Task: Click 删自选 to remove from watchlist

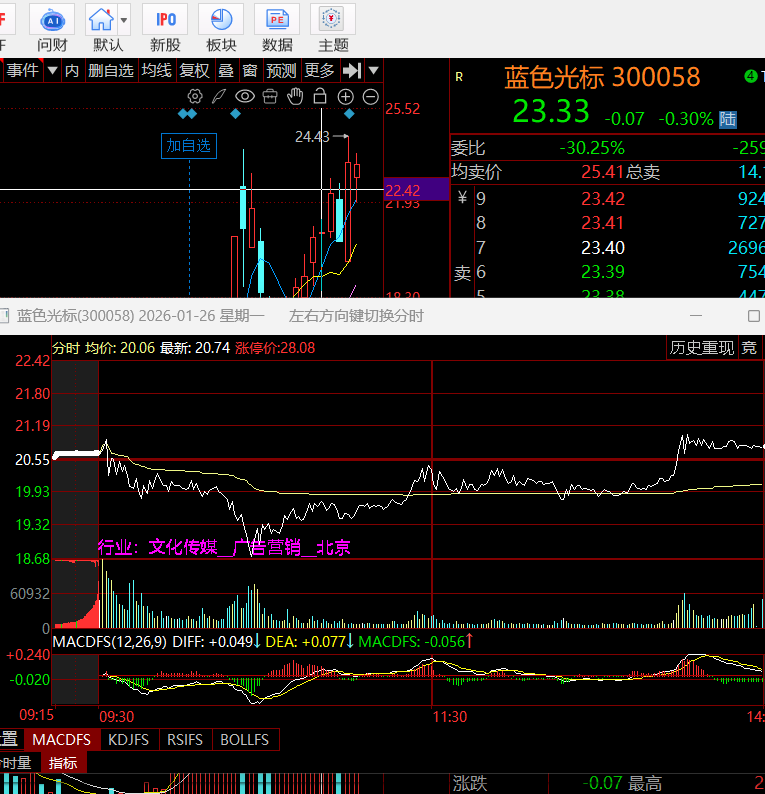Action: coord(111,70)
